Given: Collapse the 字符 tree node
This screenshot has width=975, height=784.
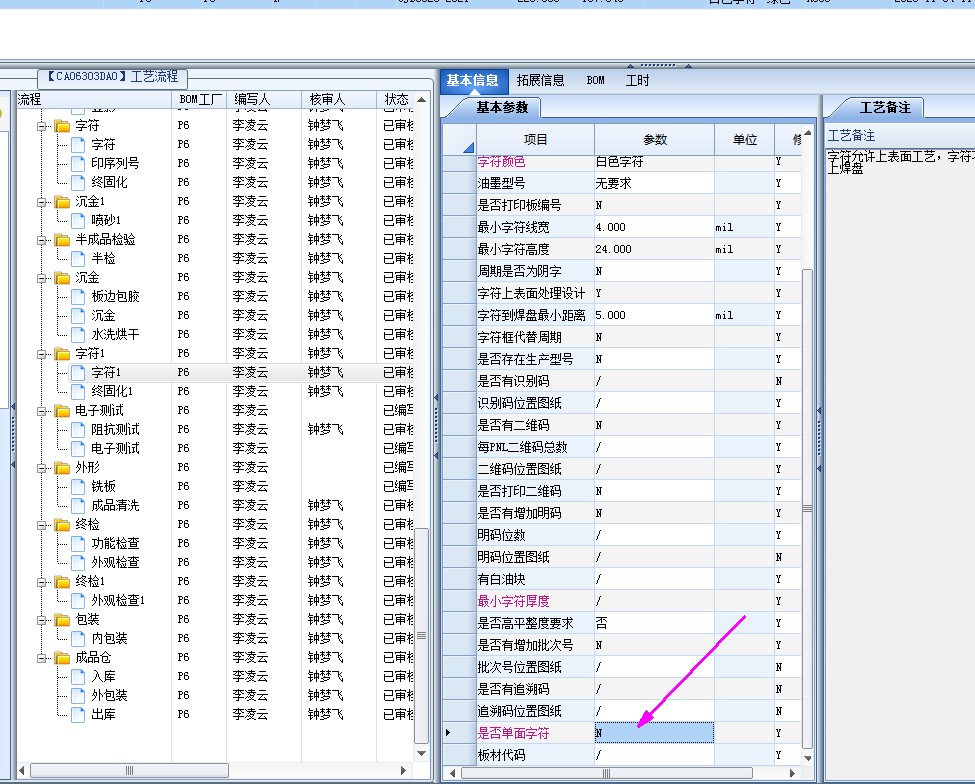Looking at the screenshot, I should point(42,126).
